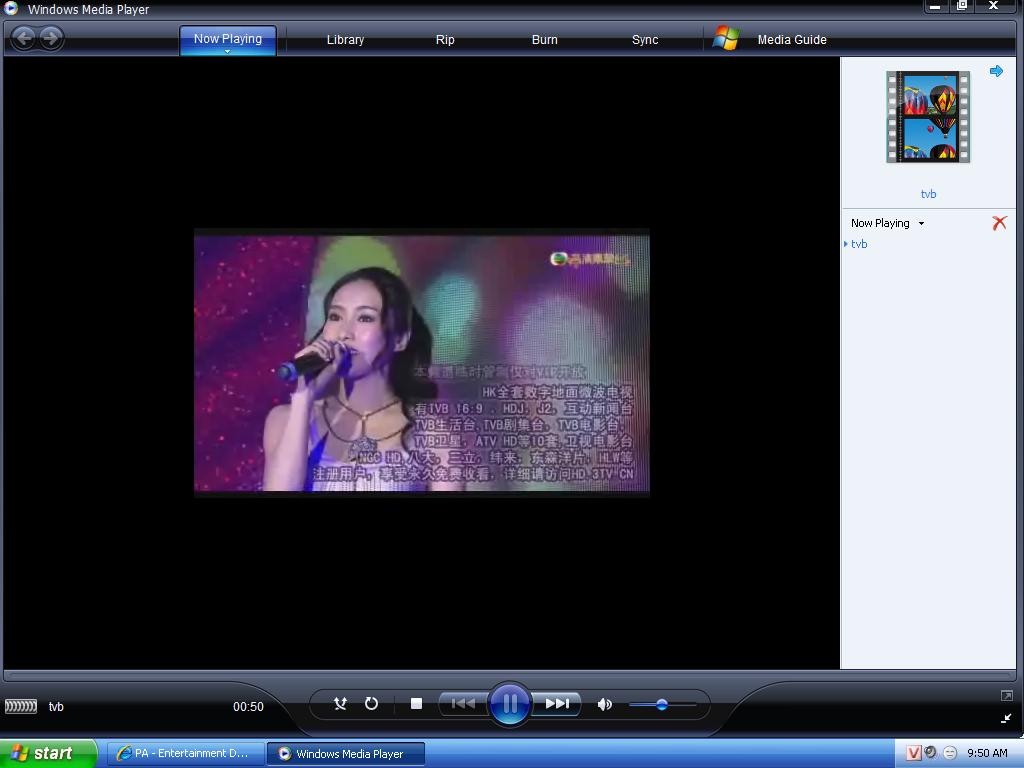The height and width of the screenshot is (768, 1024).
Task: Adjust the volume slider
Action: (x=662, y=705)
